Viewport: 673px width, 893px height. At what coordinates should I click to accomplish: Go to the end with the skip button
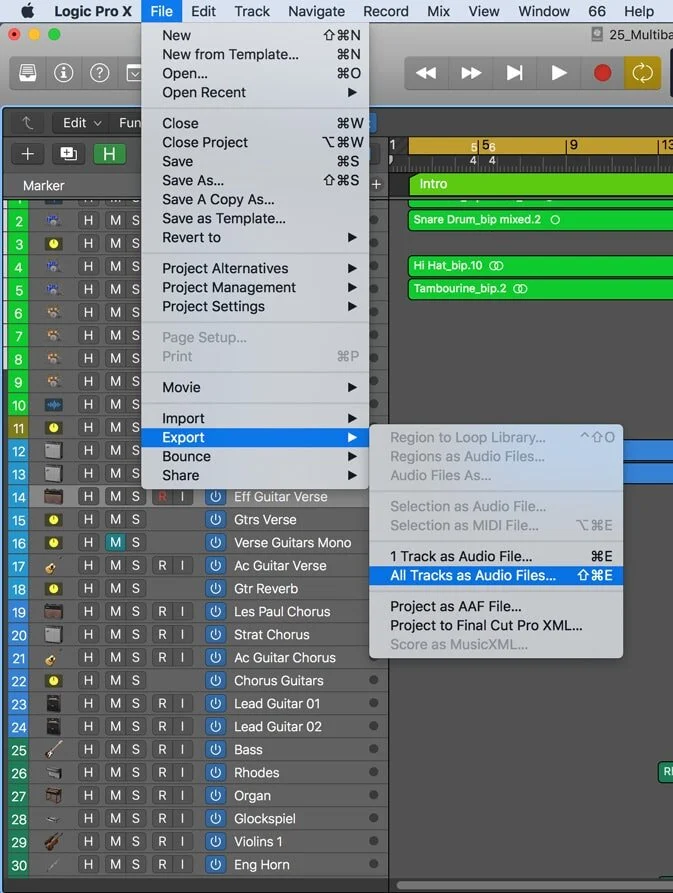pyautogui.click(x=514, y=73)
